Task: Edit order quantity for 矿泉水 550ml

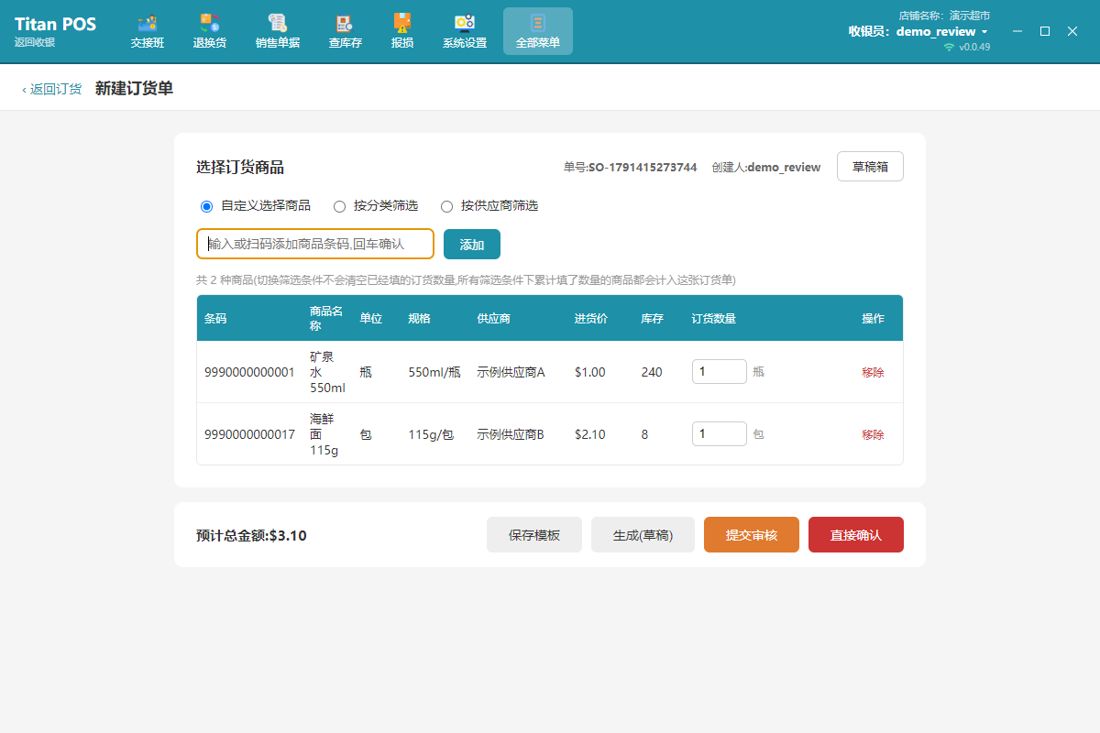Action: 719,372
